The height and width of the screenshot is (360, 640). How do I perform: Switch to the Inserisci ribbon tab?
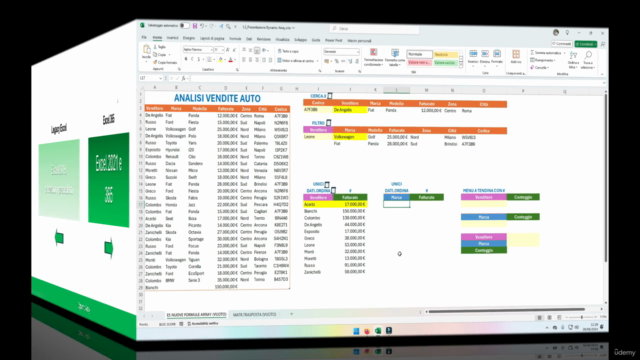tap(172, 38)
